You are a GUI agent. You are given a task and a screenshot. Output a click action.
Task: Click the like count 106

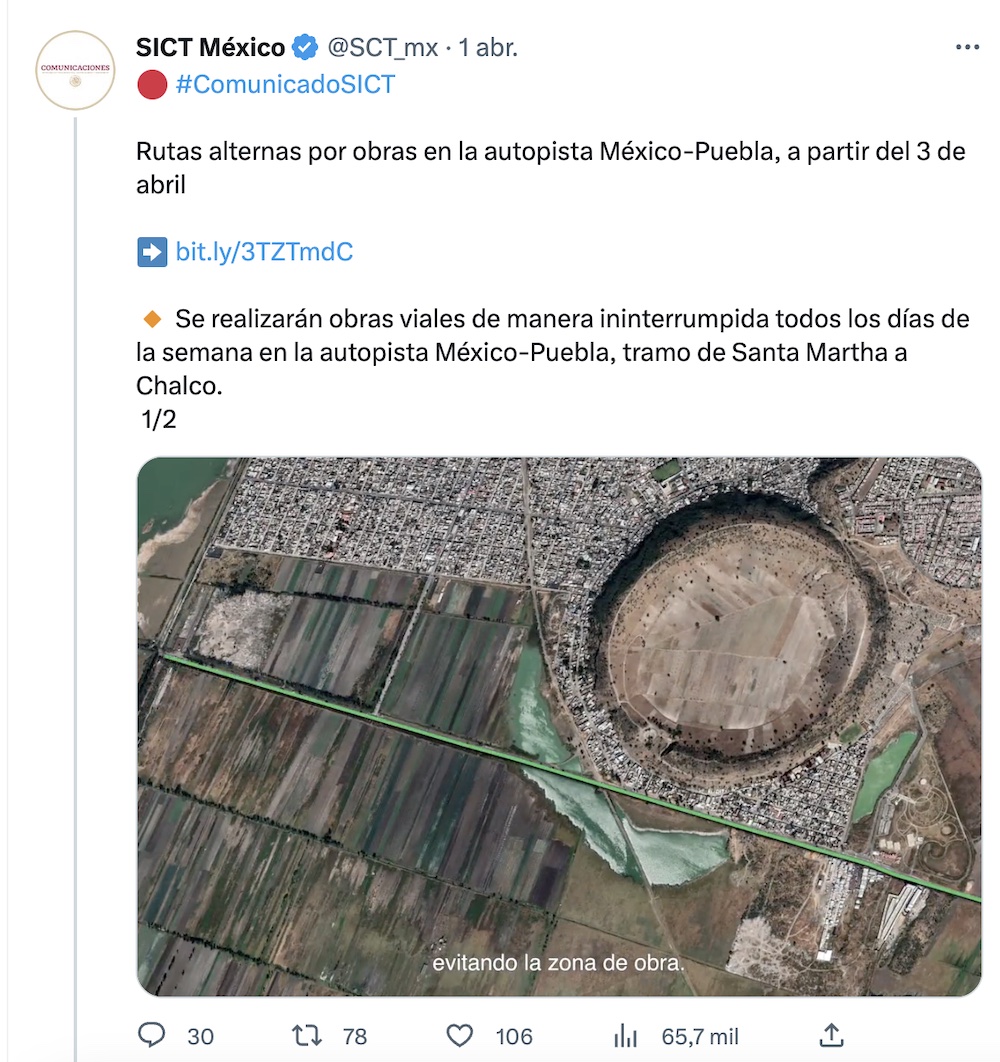point(514,1036)
